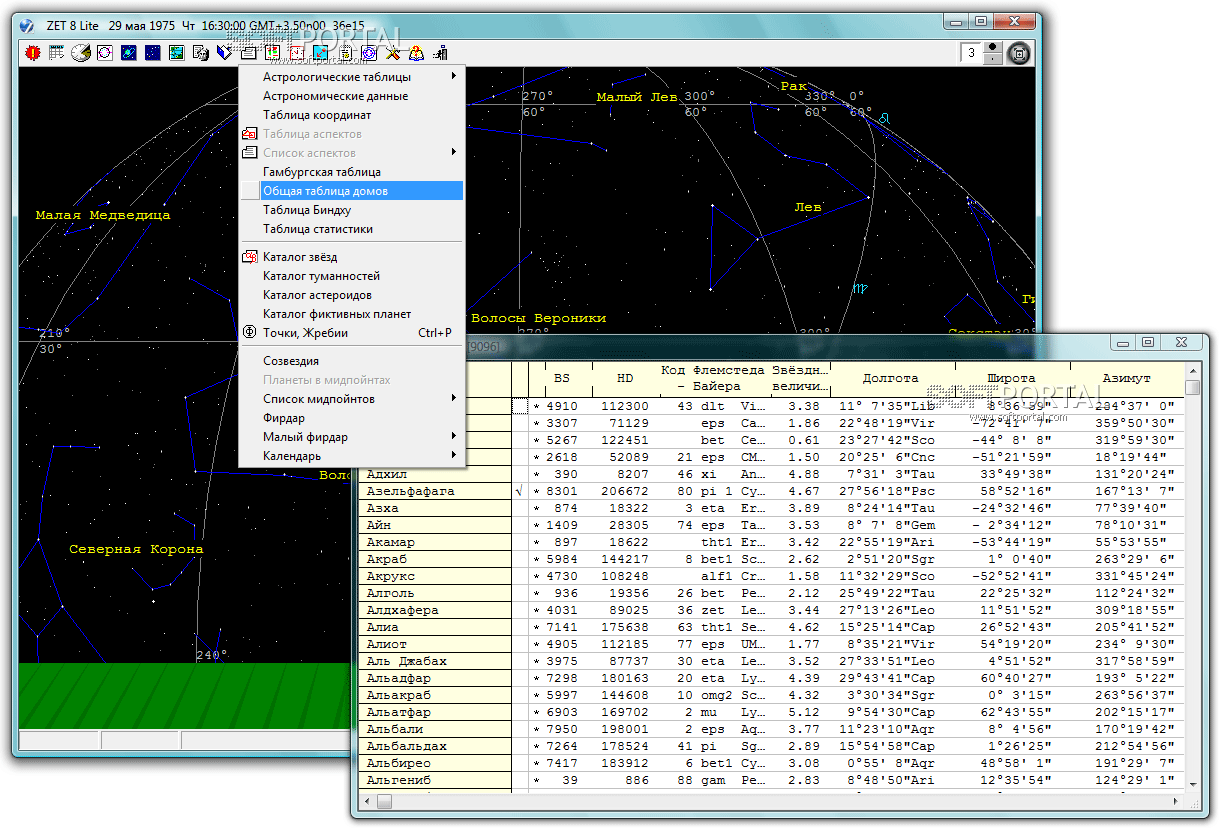Click the pie-chart clock toolbar icon
Image resolution: width=1220 pixels, height=830 pixels.
[81, 53]
